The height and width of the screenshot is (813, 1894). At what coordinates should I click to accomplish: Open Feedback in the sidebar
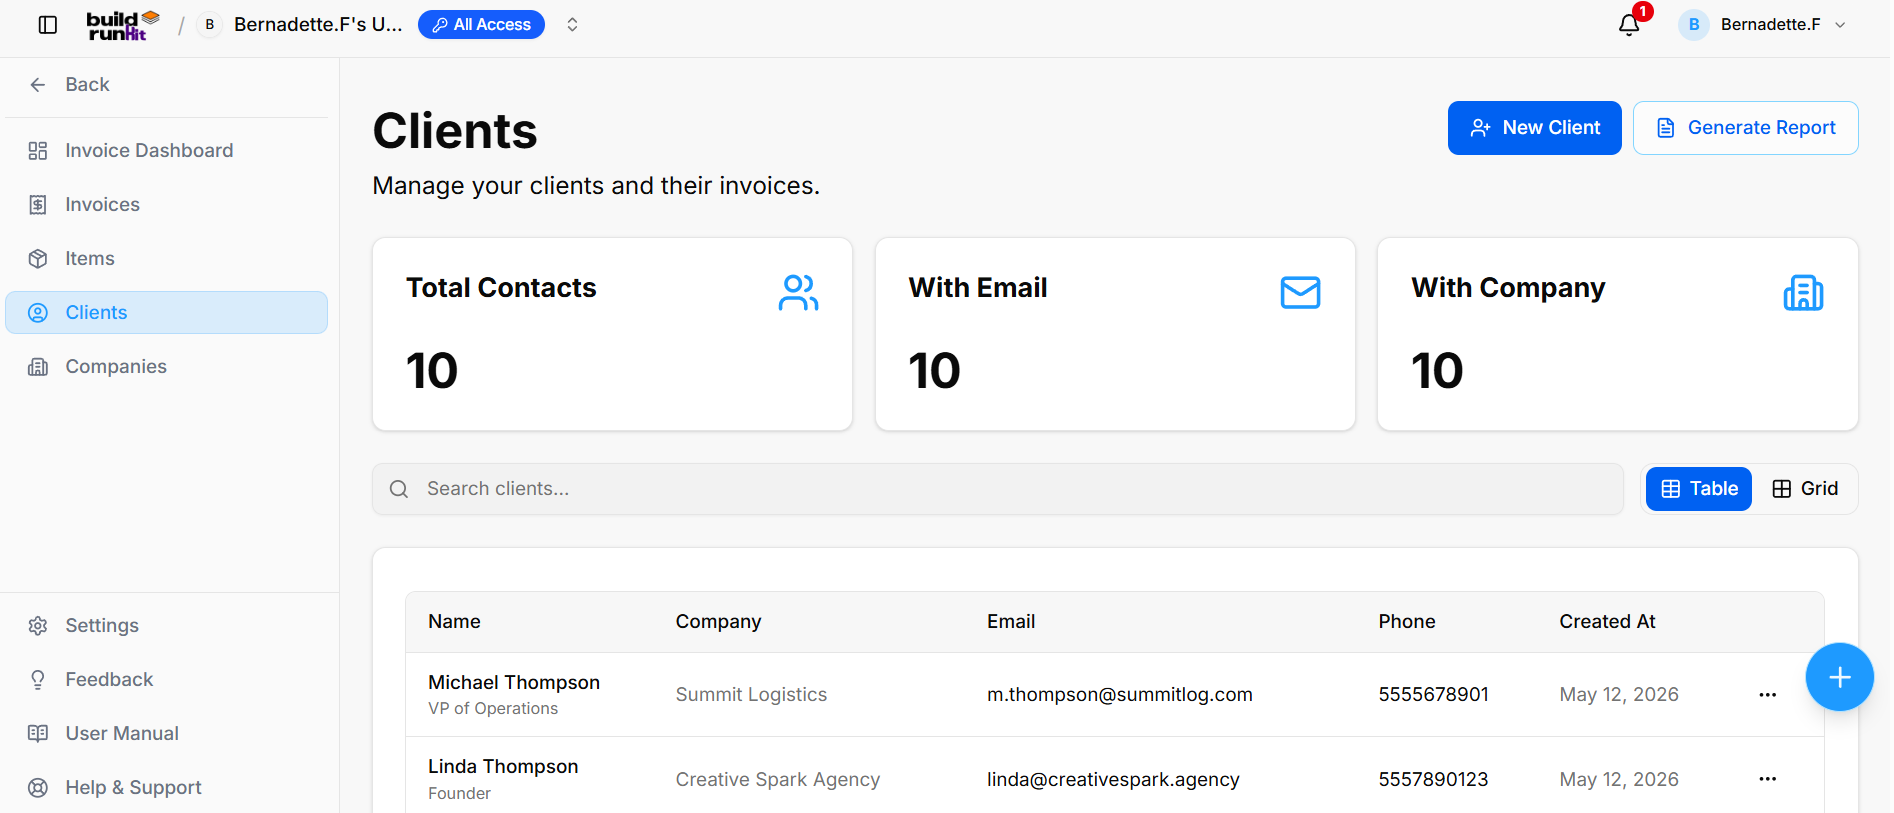tap(166, 680)
